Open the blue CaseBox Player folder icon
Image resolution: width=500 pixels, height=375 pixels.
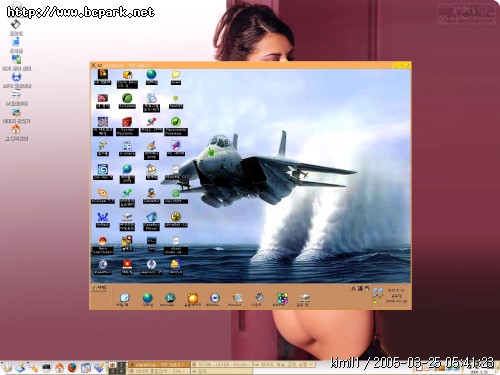coord(151,217)
